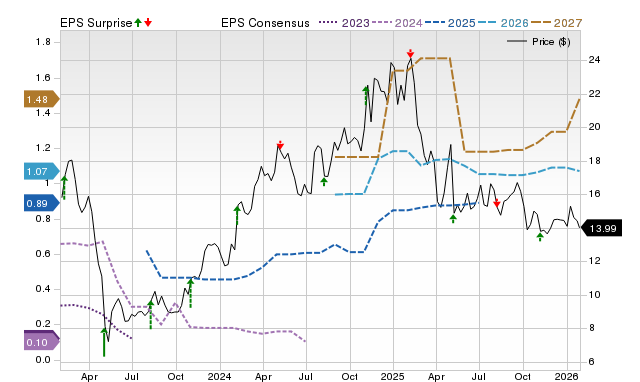Click the 2025 year label on the time axis

[393, 376]
